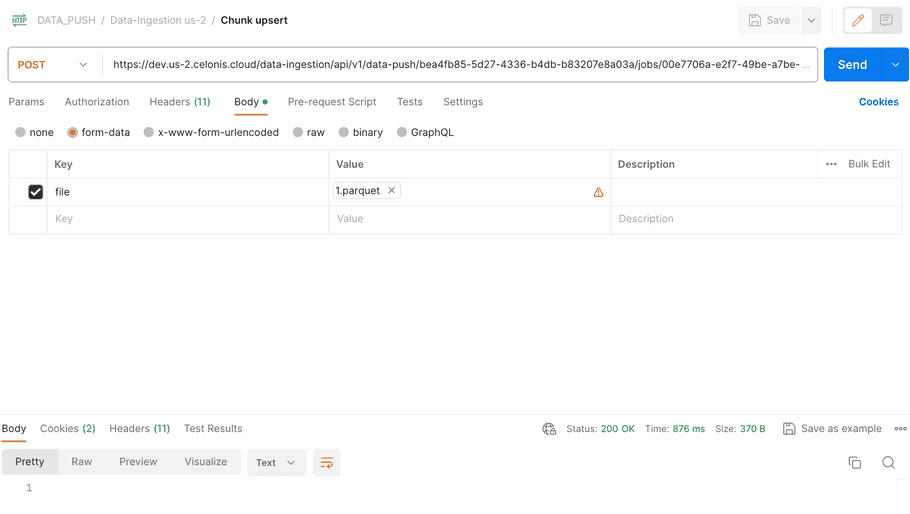This screenshot has width=910, height=514.
Task: Click the pencil edit icon
Action: (x=857, y=20)
